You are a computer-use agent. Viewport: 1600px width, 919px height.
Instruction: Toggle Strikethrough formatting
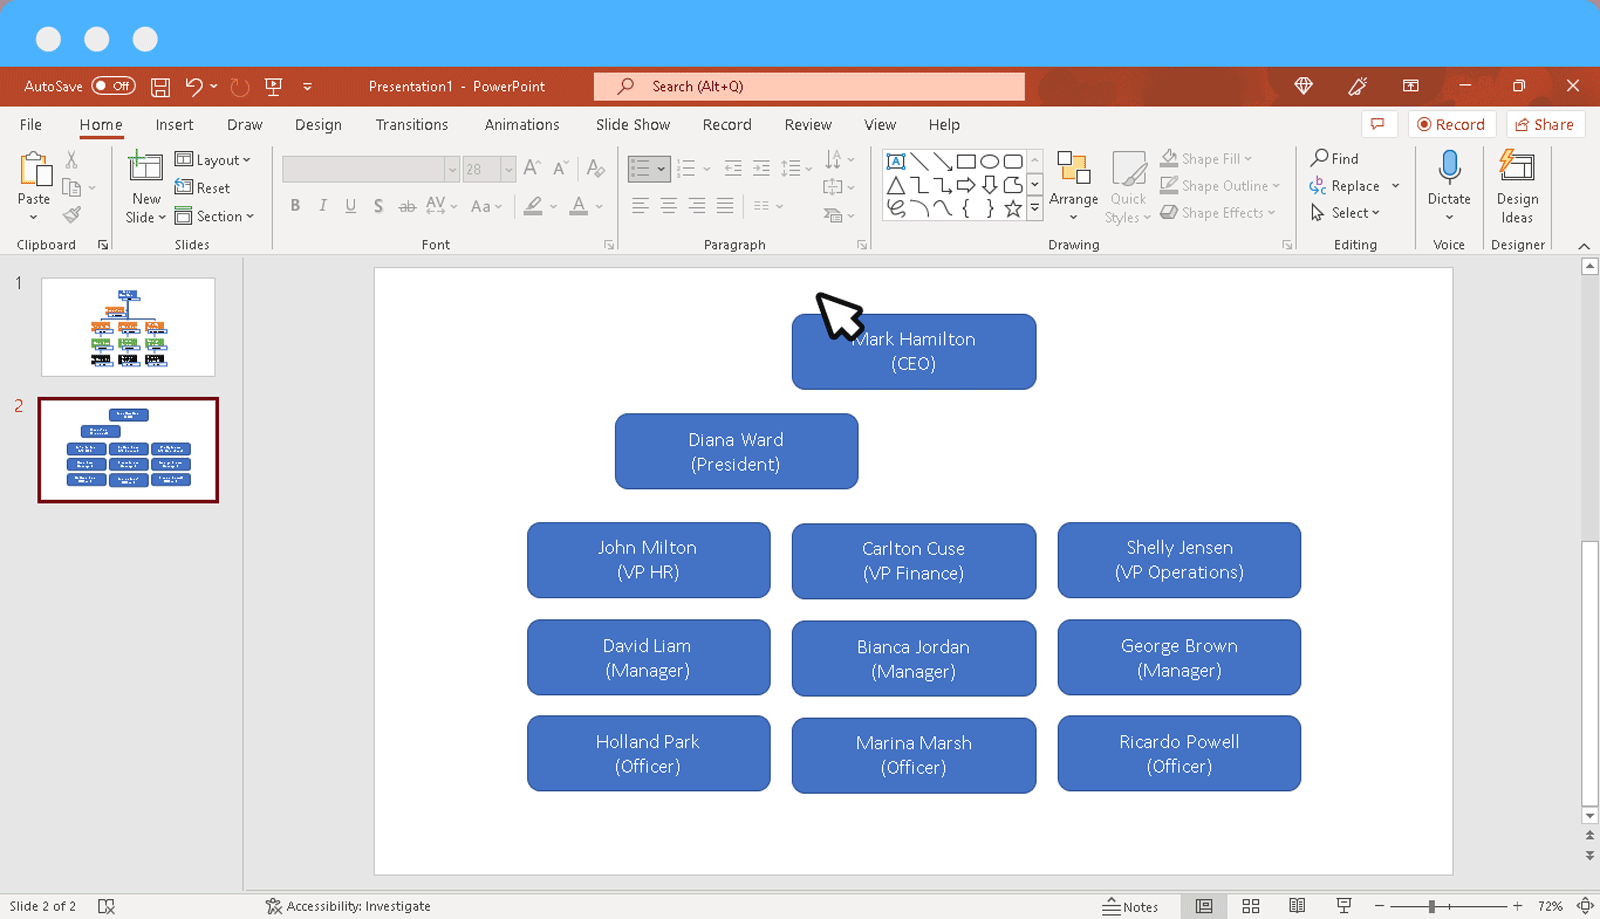[x=407, y=207]
